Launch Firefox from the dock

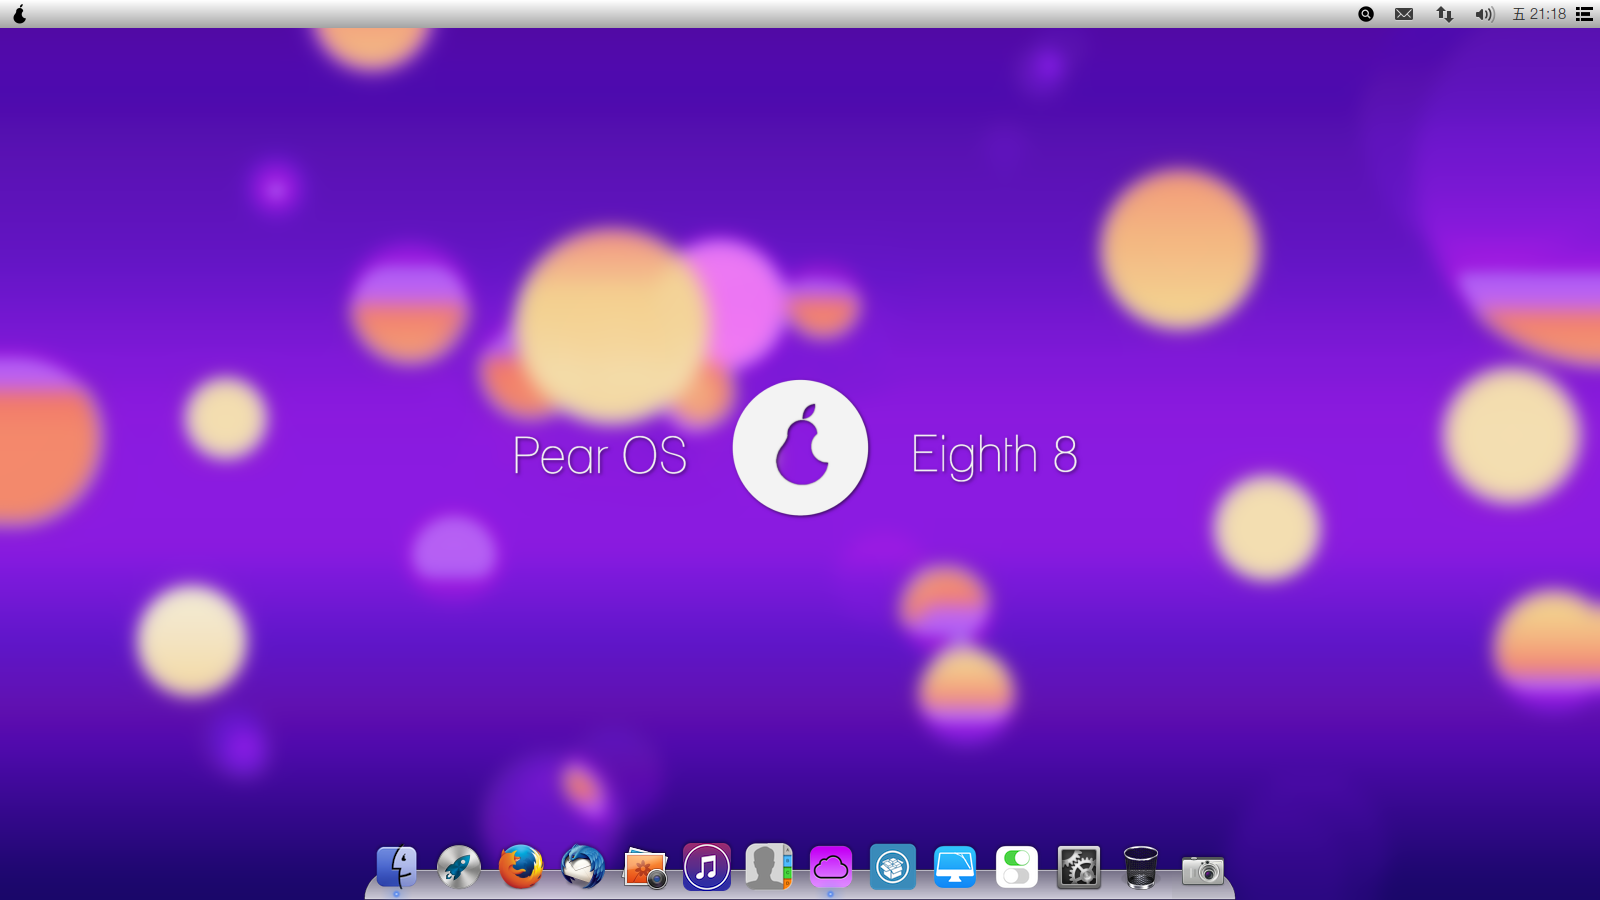coord(521,867)
